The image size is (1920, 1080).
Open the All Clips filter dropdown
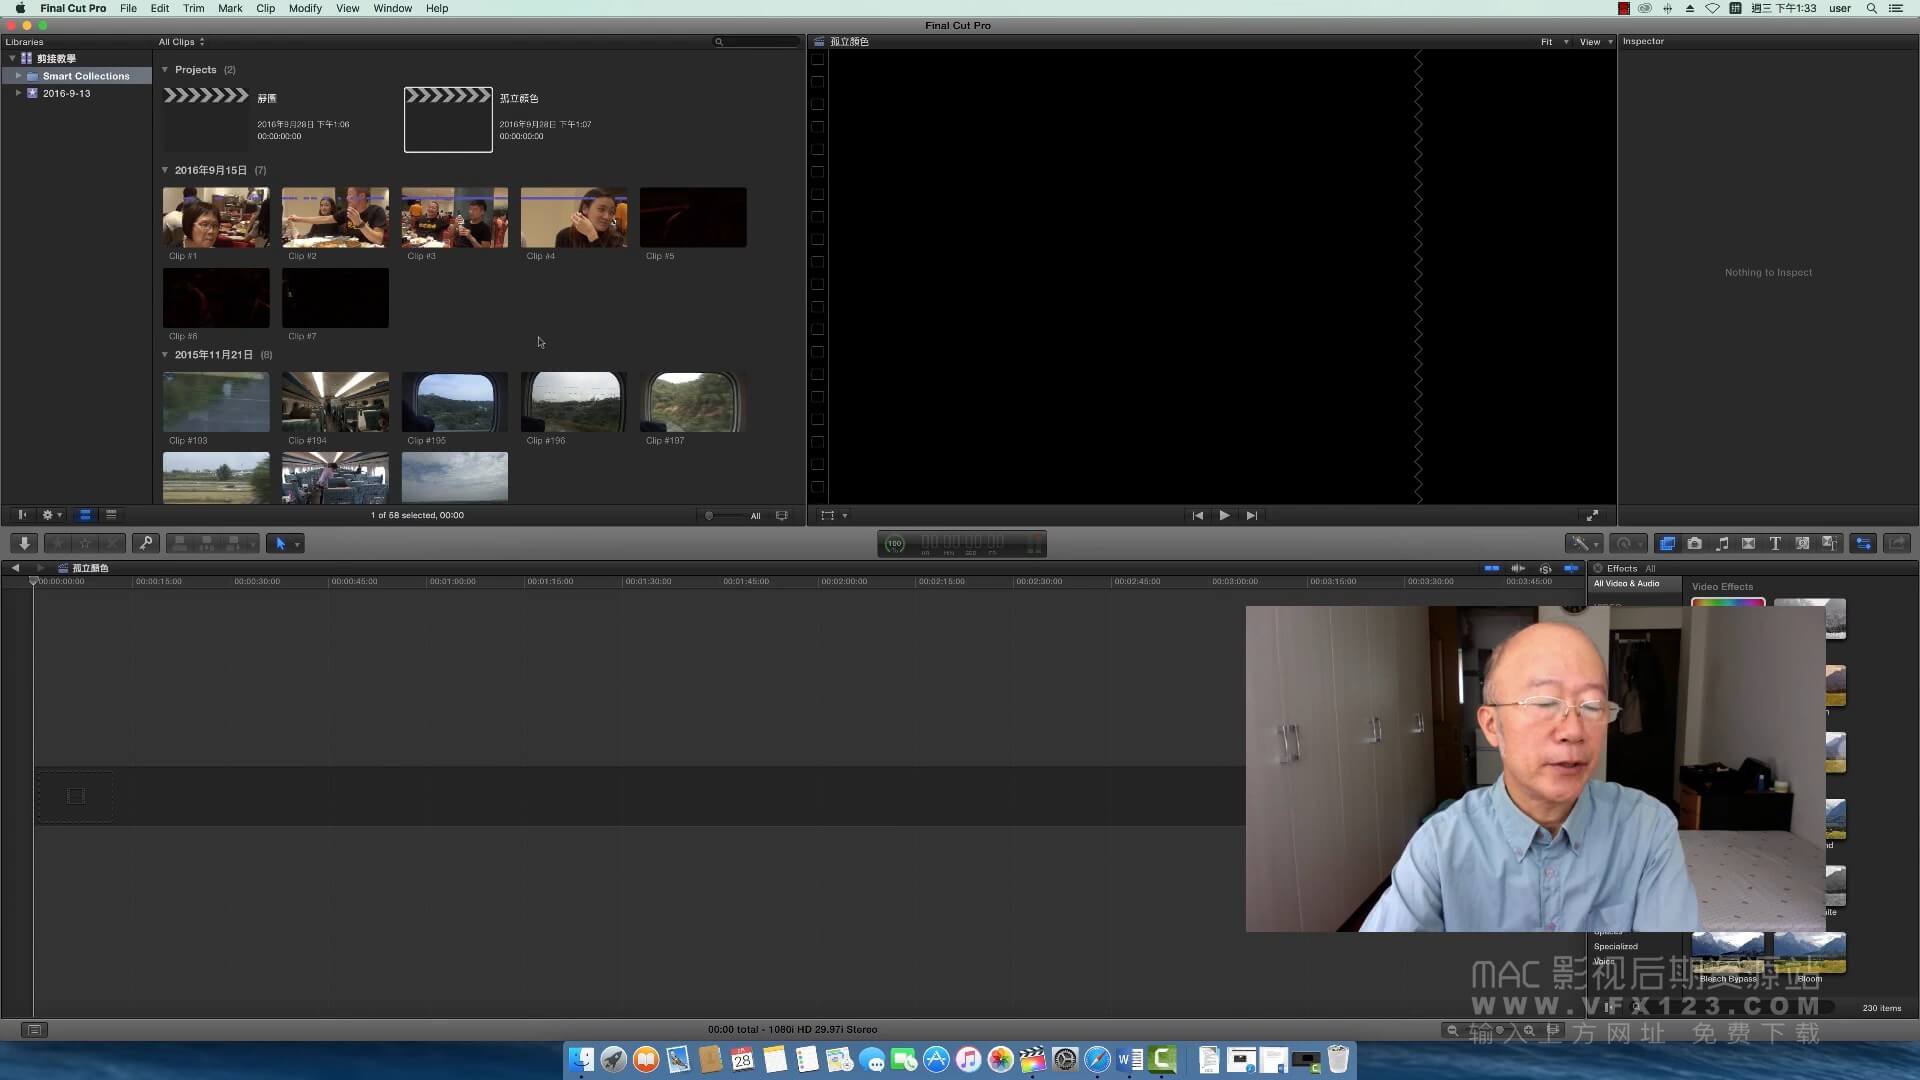181,42
